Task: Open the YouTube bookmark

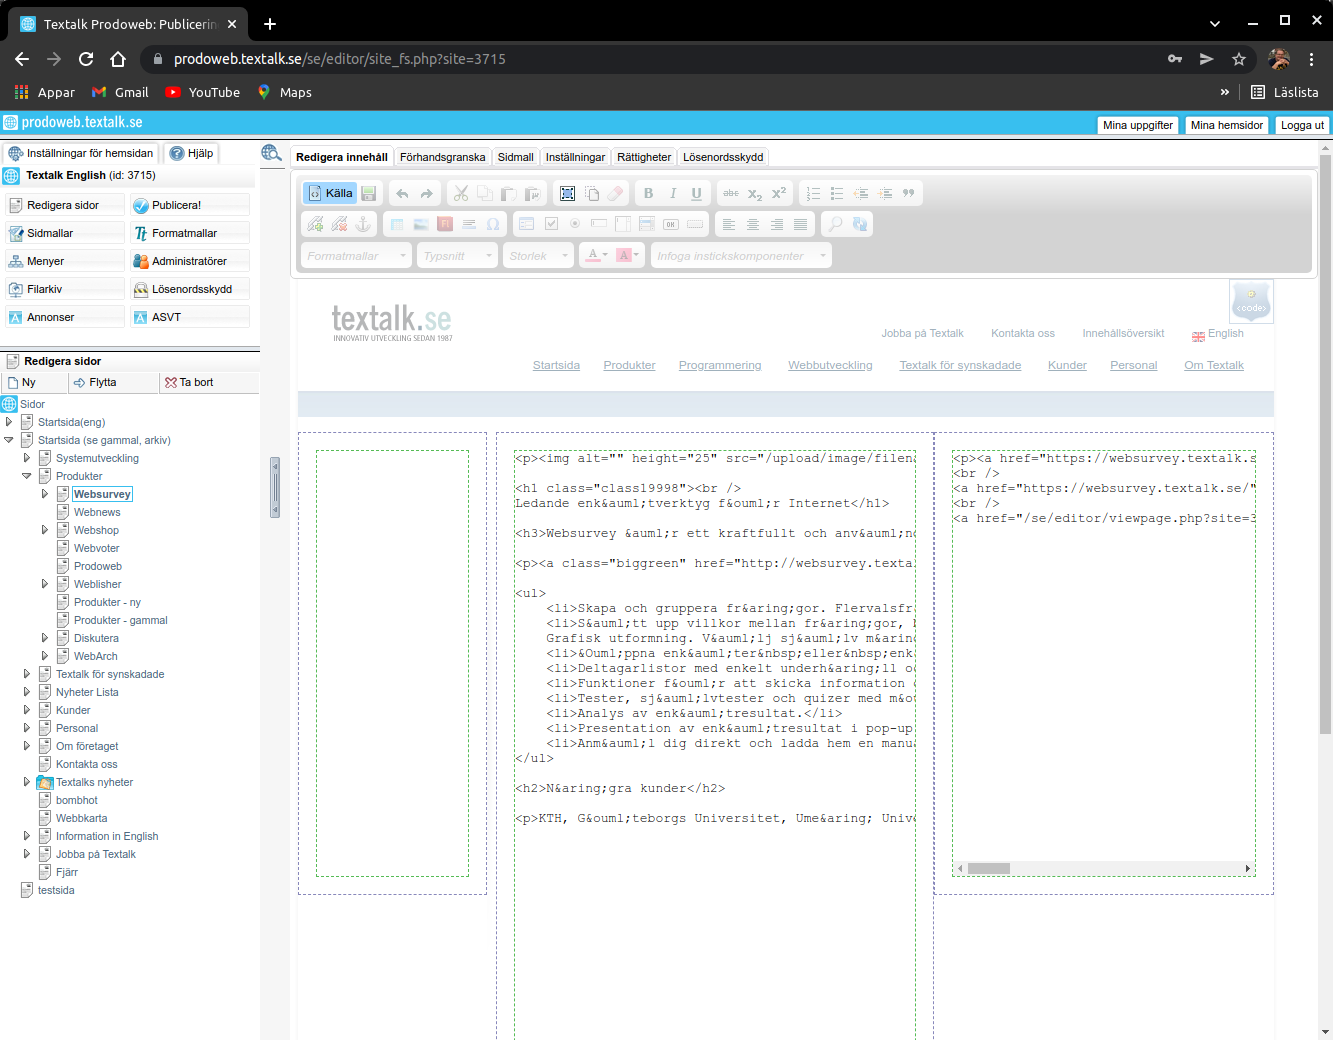Action: click(203, 92)
